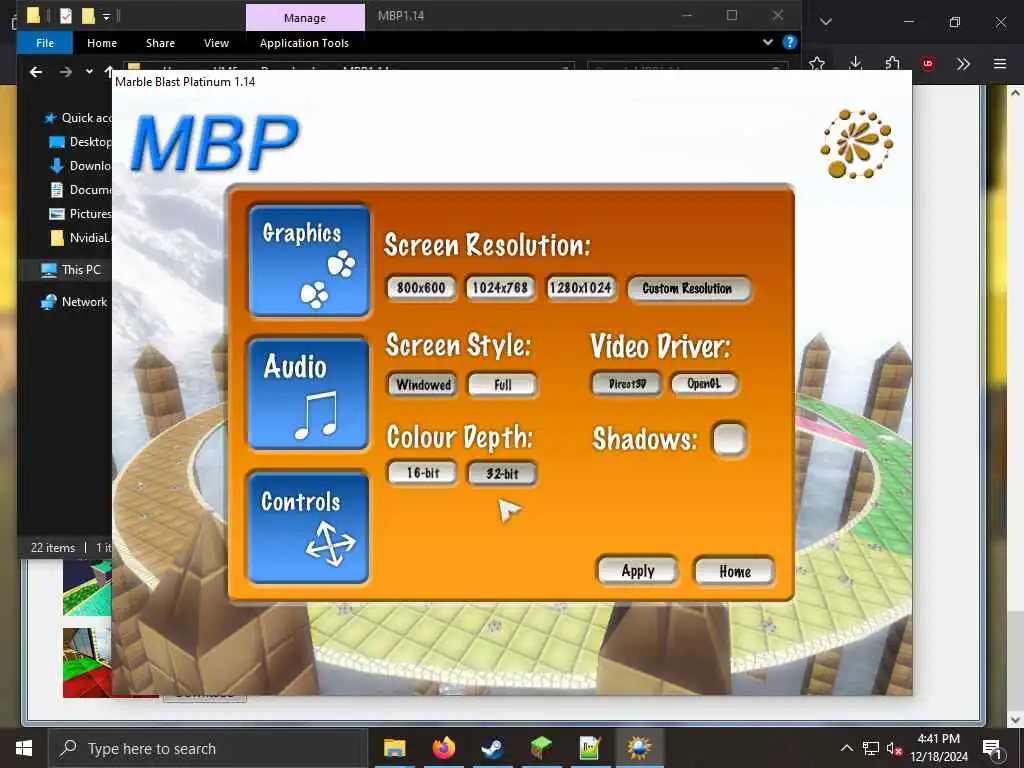Show more browser toolbar tools
The image size is (1024, 768).
[963, 64]
